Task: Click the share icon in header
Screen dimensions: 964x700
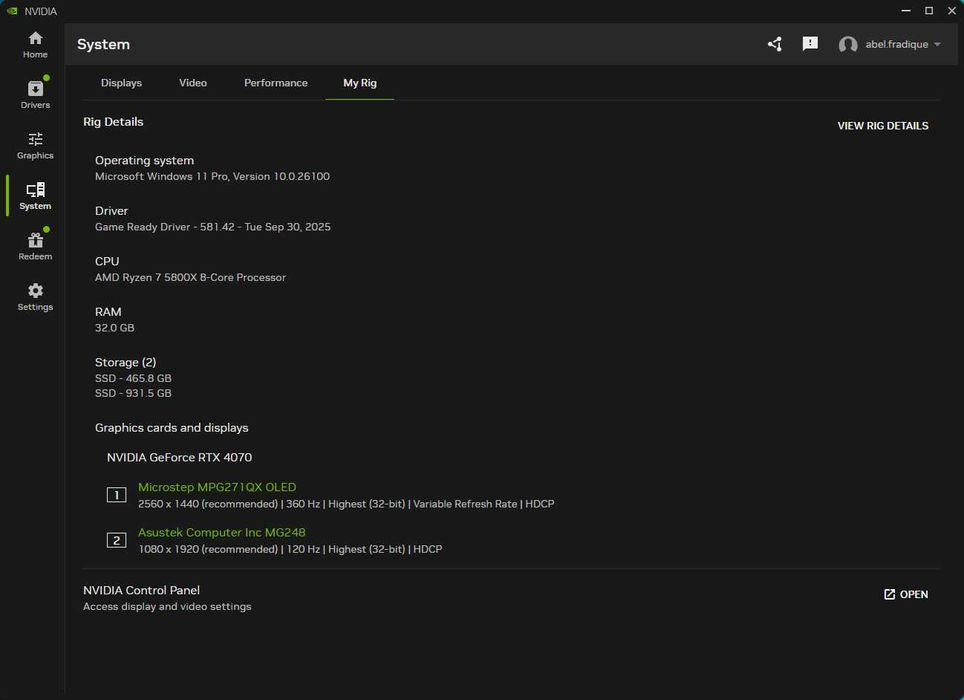Action: pos(775,44)
